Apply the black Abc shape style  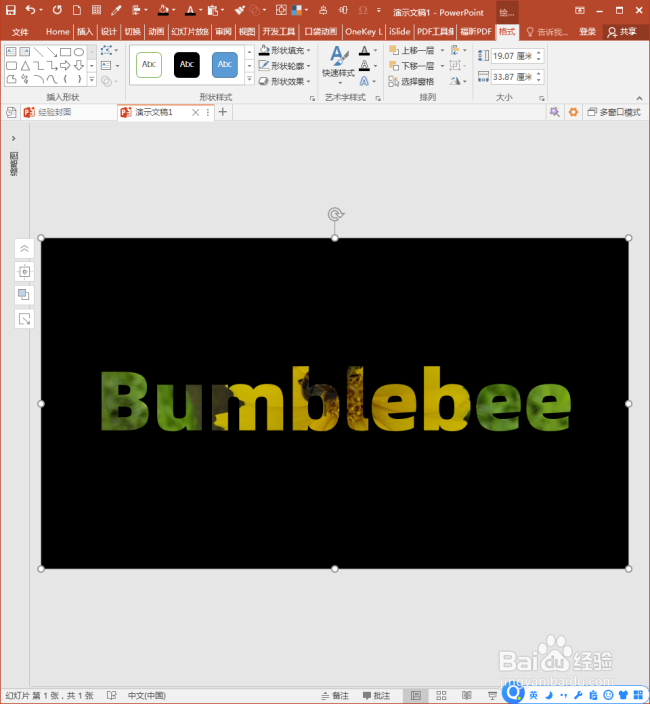pos(187,65)
